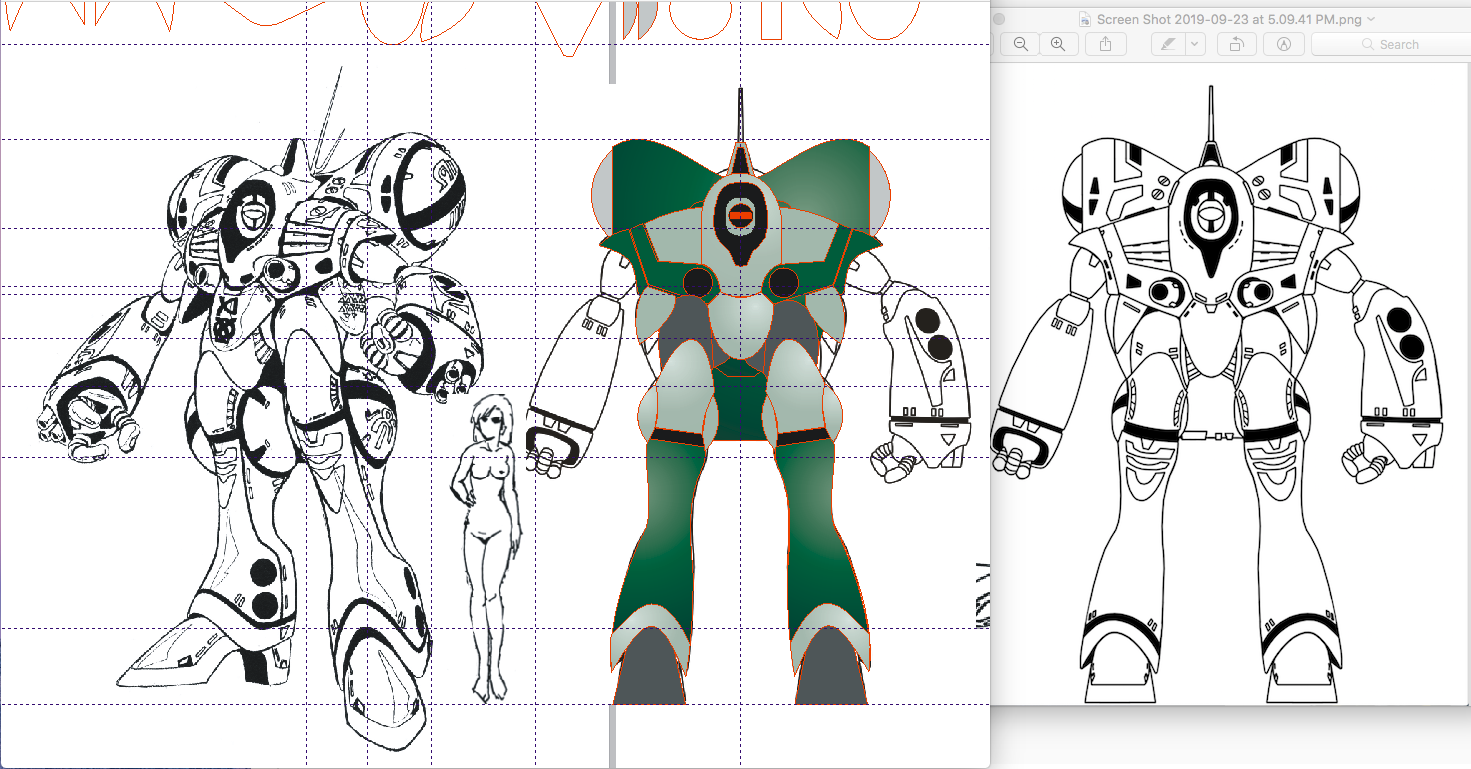
Task: Expand the highlight color dropdown arrow
Action: [1196, 44]
